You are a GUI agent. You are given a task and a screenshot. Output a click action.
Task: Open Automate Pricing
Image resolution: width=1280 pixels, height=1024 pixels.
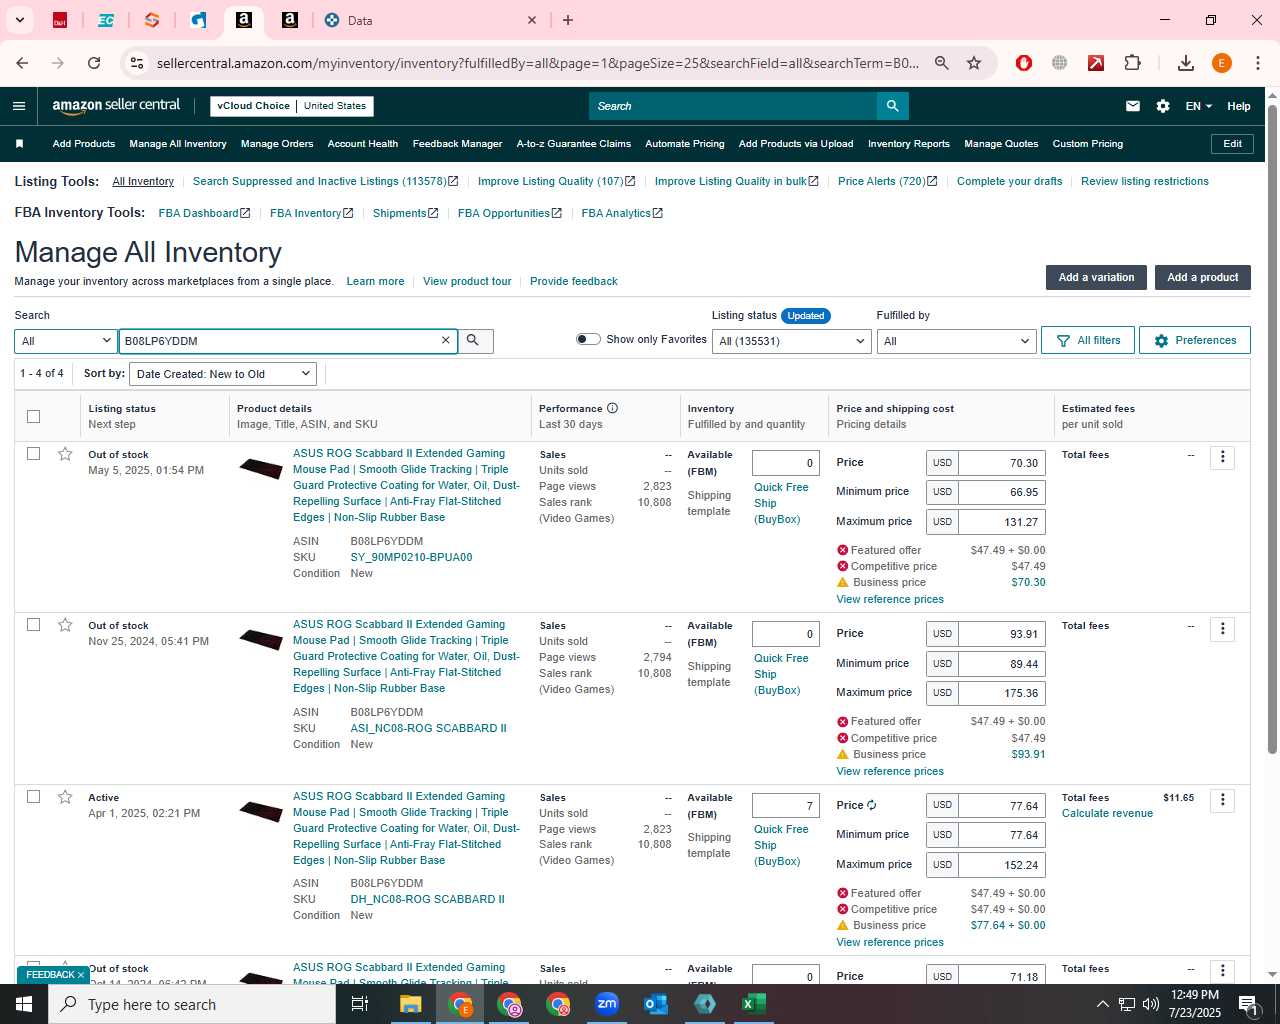click(685, 144)
